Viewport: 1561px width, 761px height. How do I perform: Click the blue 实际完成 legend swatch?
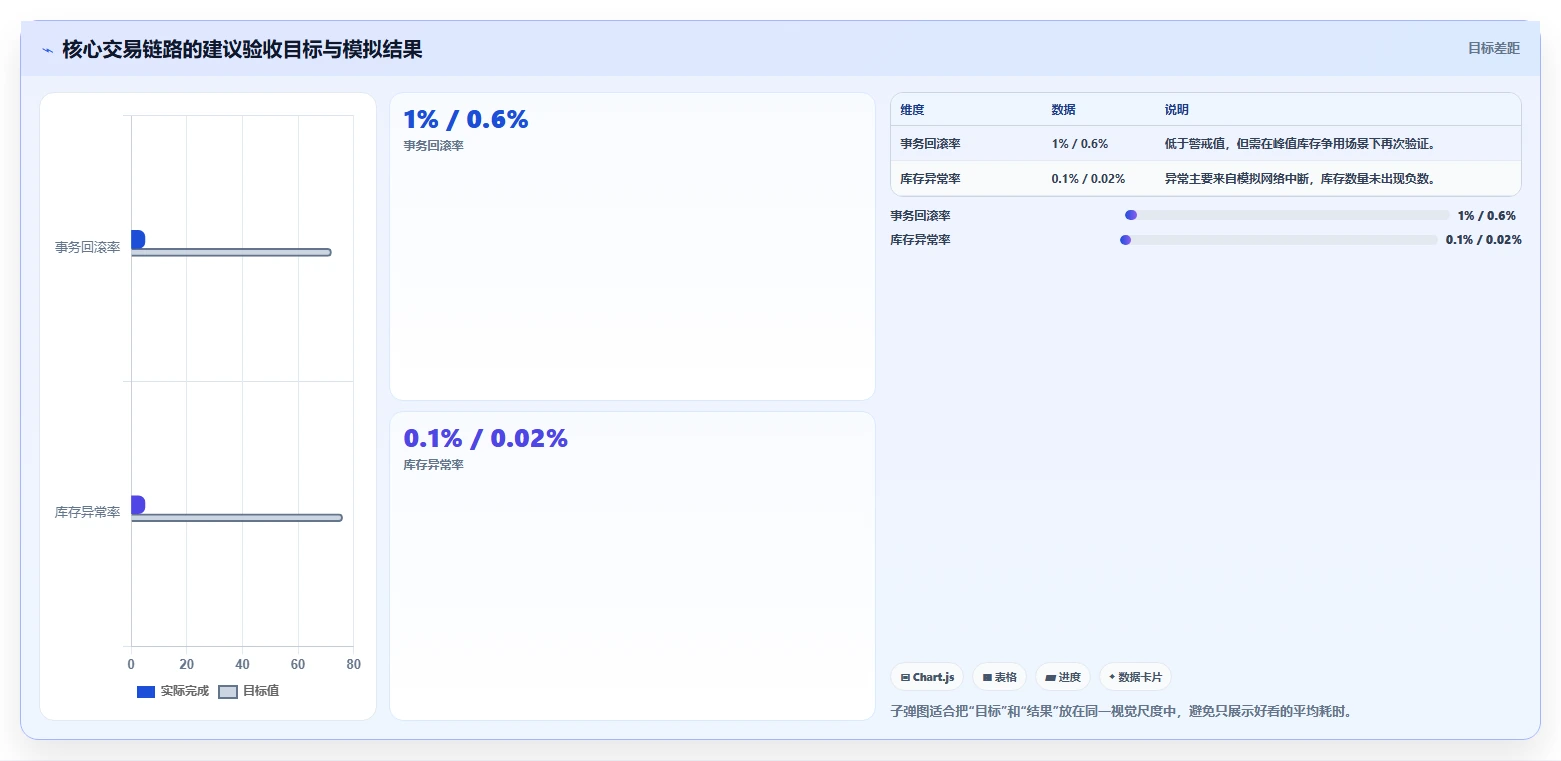coord(146,691)
